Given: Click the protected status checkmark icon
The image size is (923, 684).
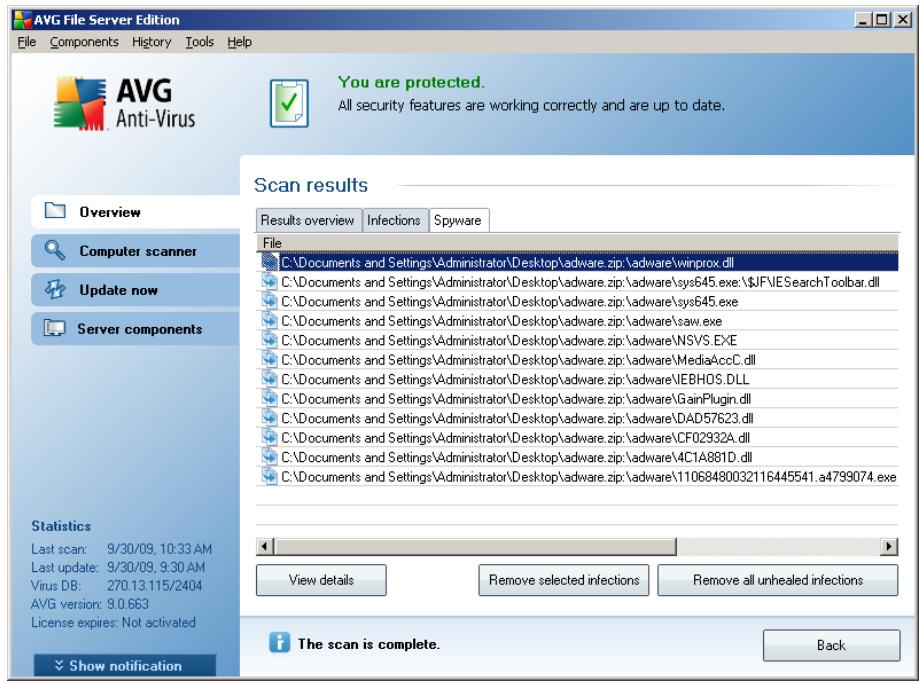Looking at the screenshot, I should [289, 103].
